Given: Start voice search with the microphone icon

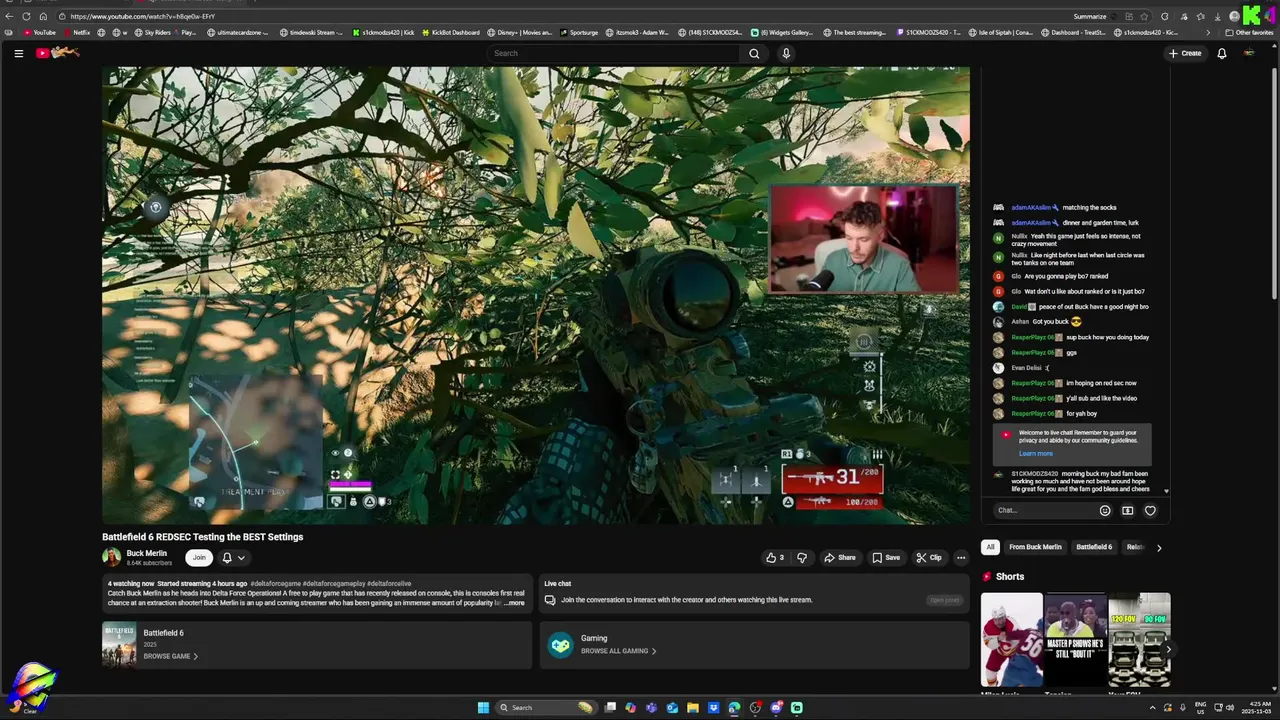Looking at the screenshot, I should (786, 53).
